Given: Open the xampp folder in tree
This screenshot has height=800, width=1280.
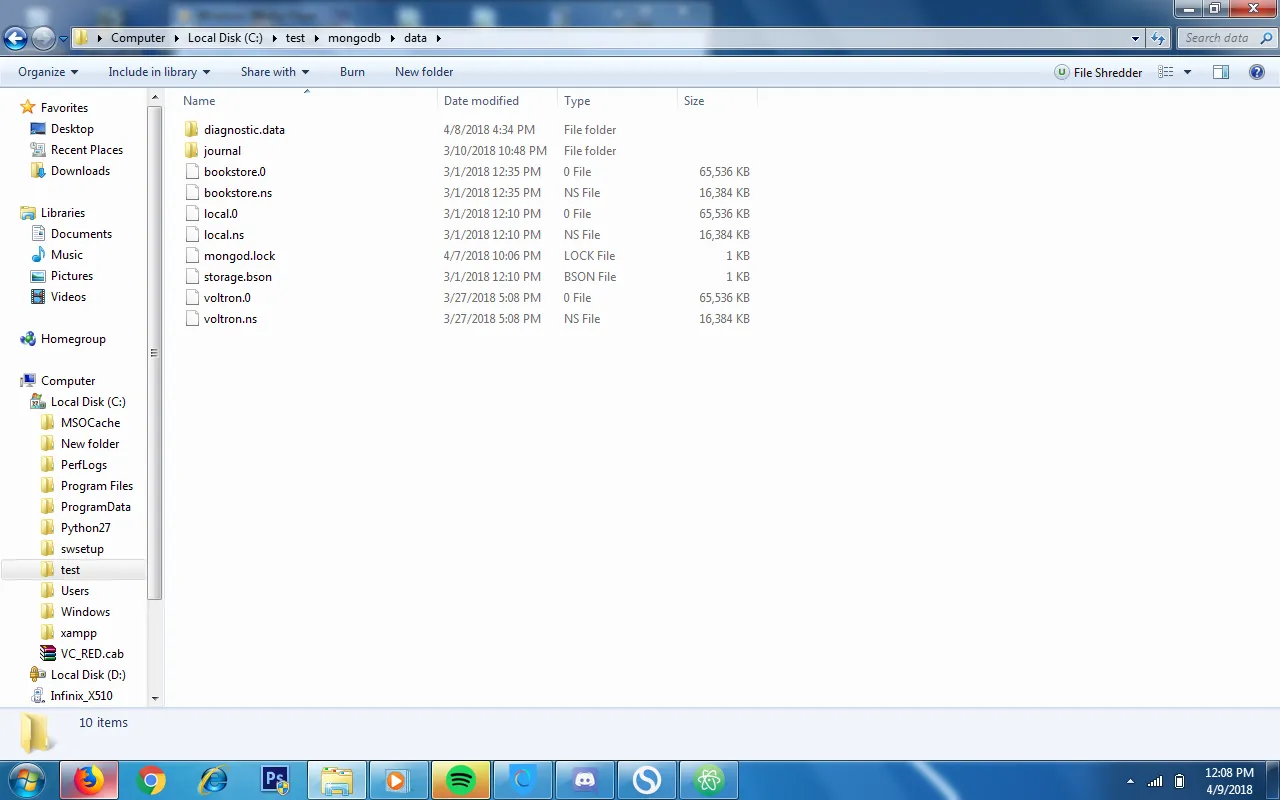Looking at the screenshot, I should coord(79,633).
